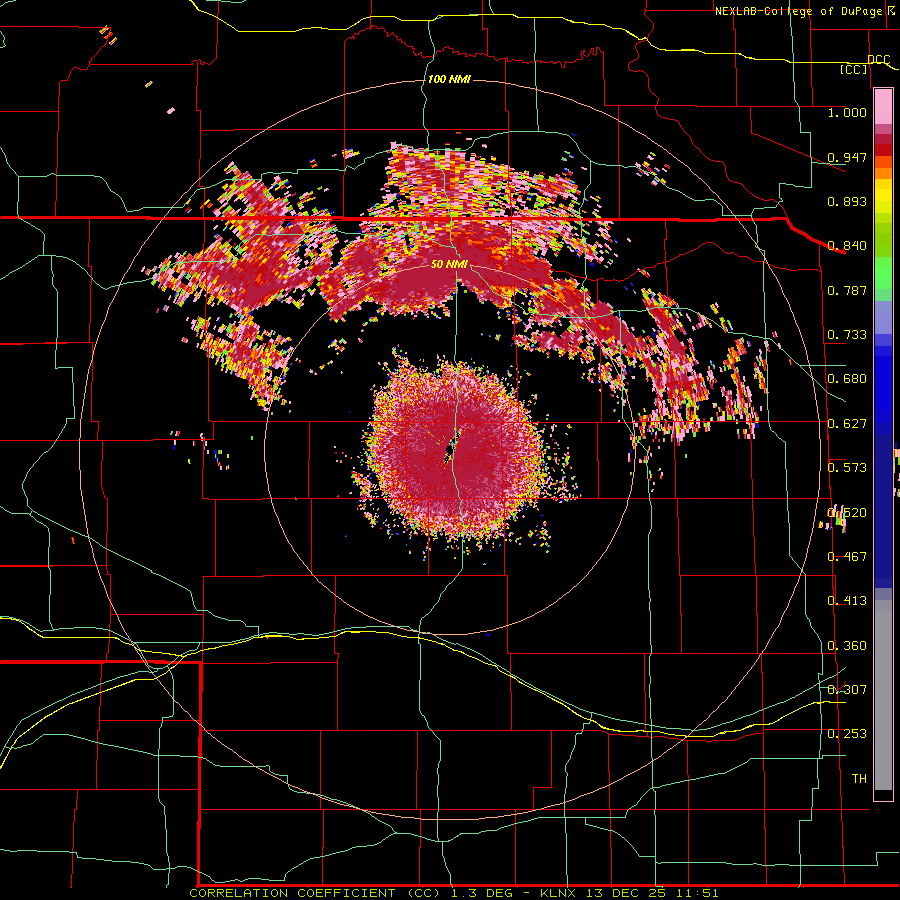Click the 0.573 color scale value
The image size is (900, 900).
click(x=847, y=468)
